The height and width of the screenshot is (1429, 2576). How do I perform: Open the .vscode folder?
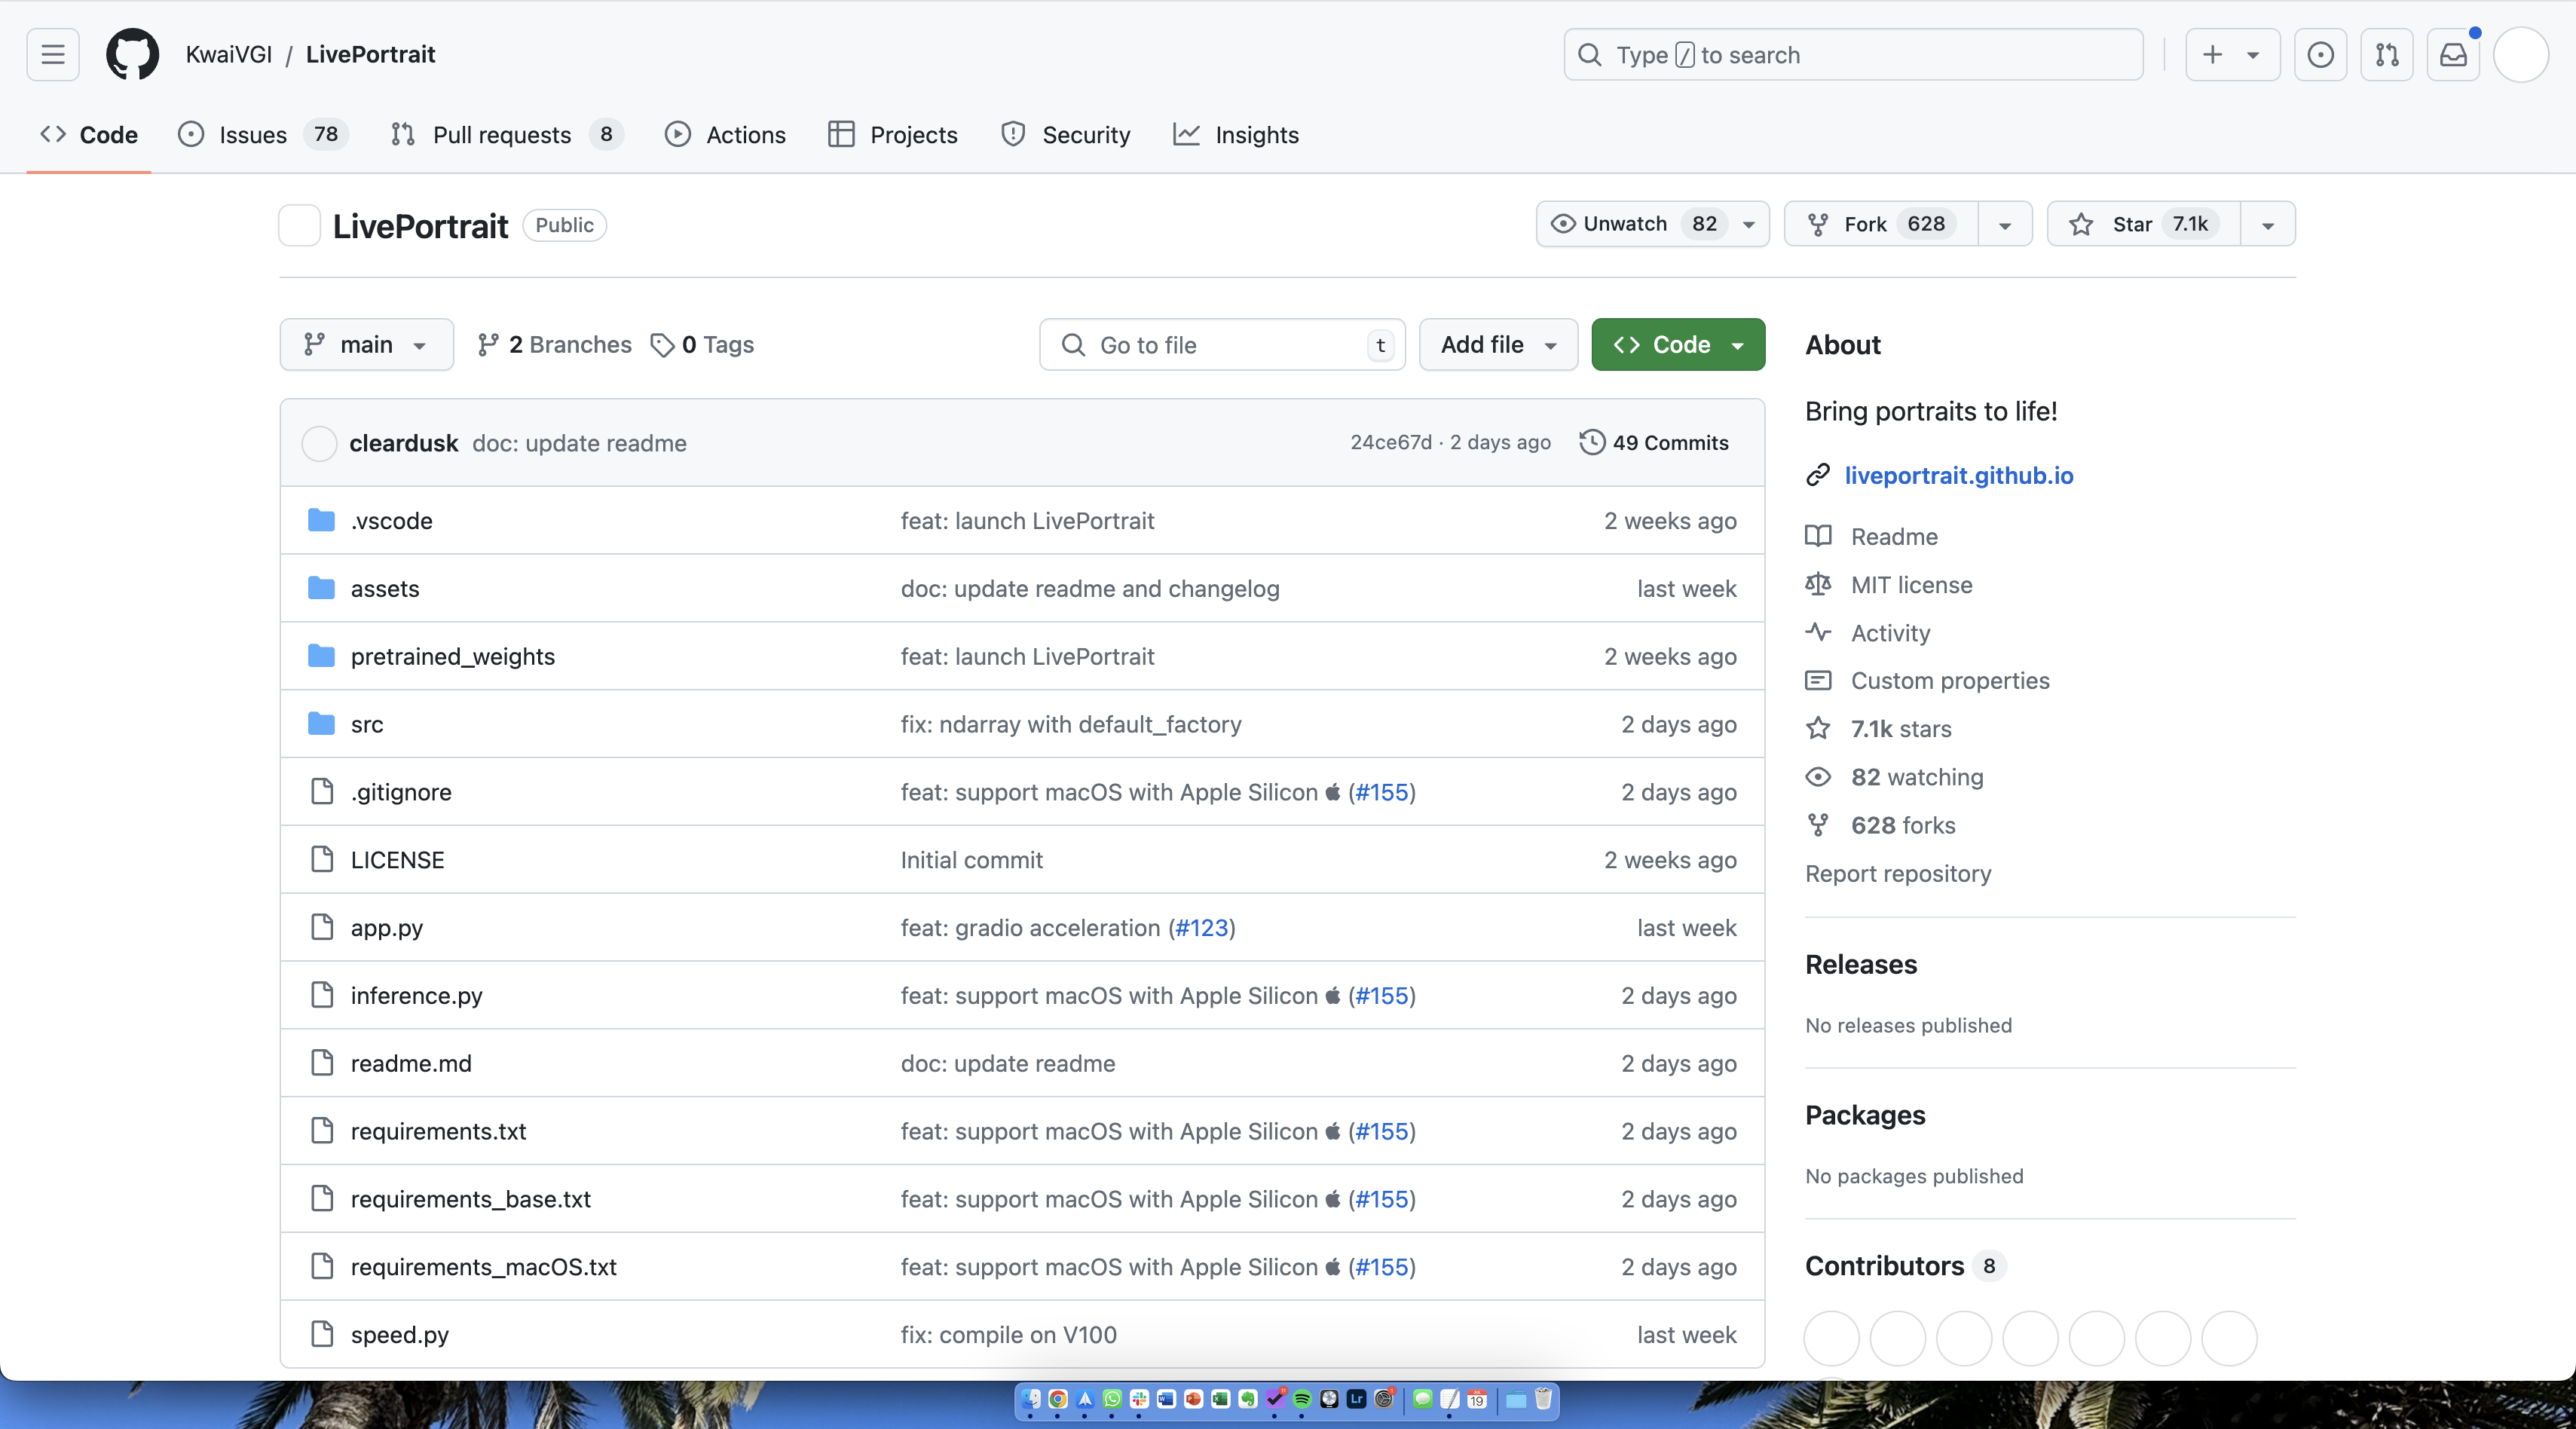tap(392, 521)
